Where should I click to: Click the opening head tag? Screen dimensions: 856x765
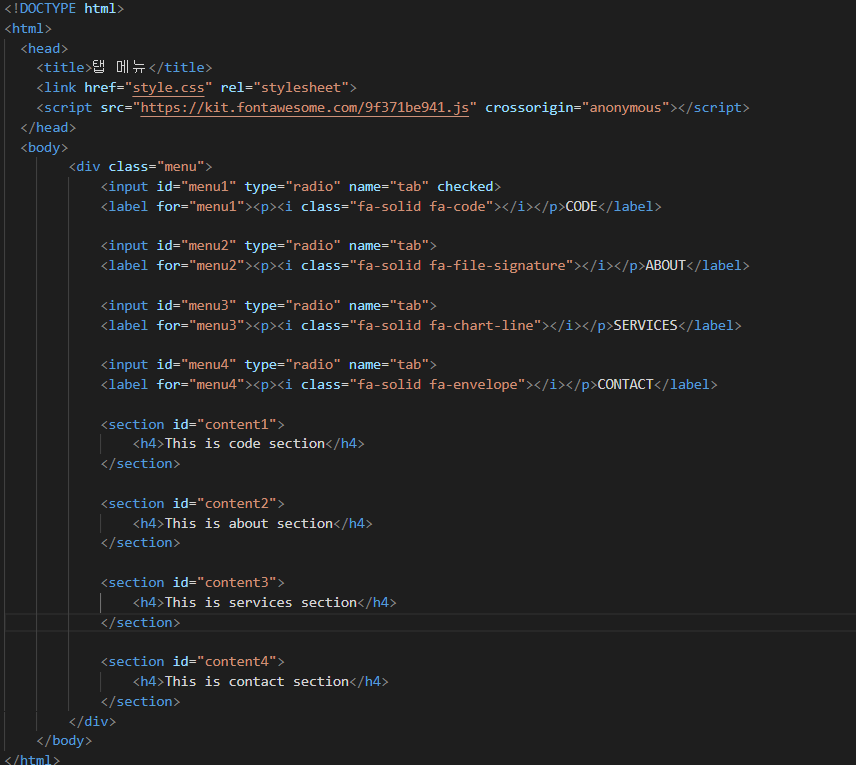coord(44,49)
